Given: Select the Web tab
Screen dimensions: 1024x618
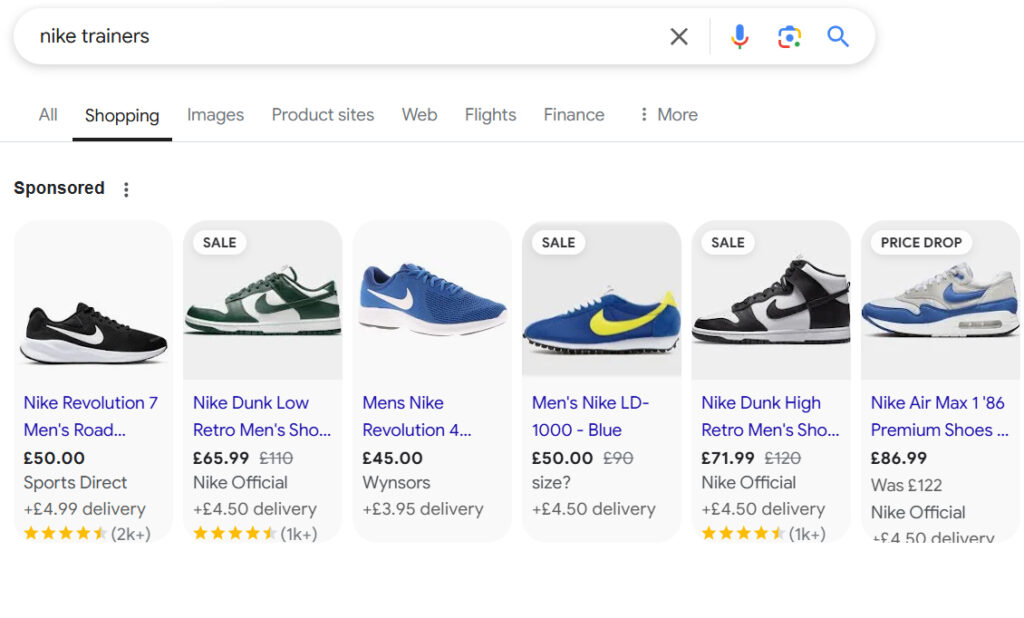Looking at the screenshot, I should click(x=419, y=115).
